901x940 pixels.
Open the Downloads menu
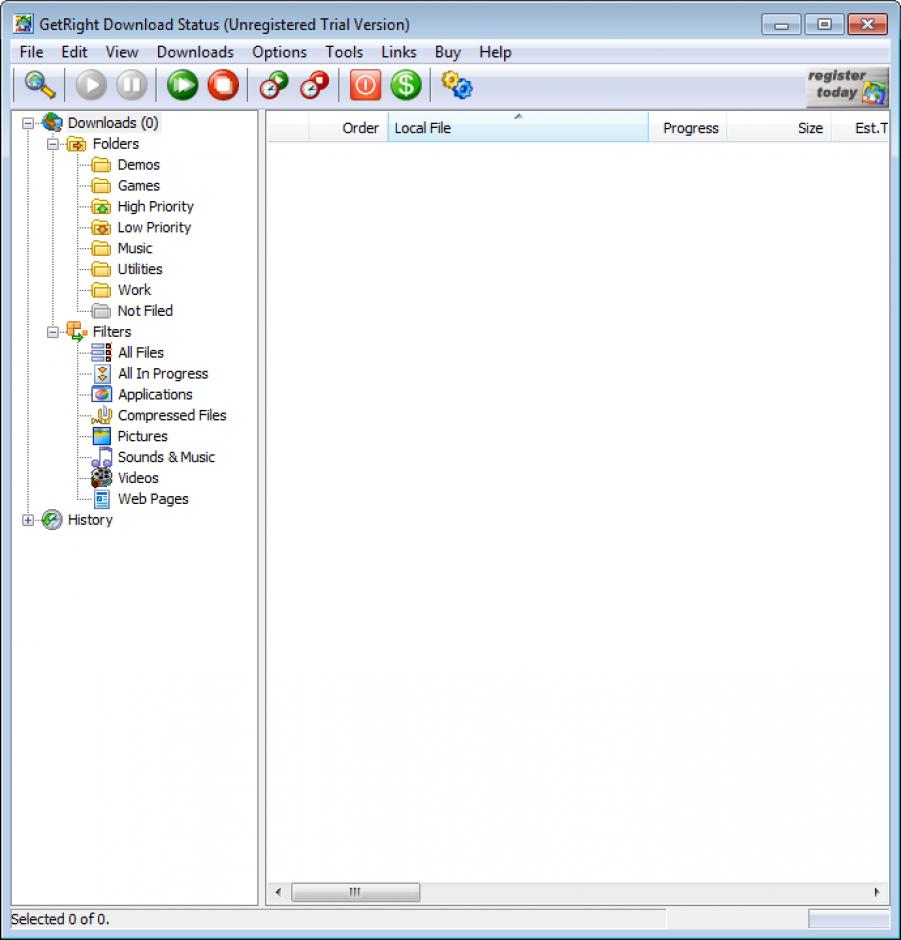[x=195, y=52]
